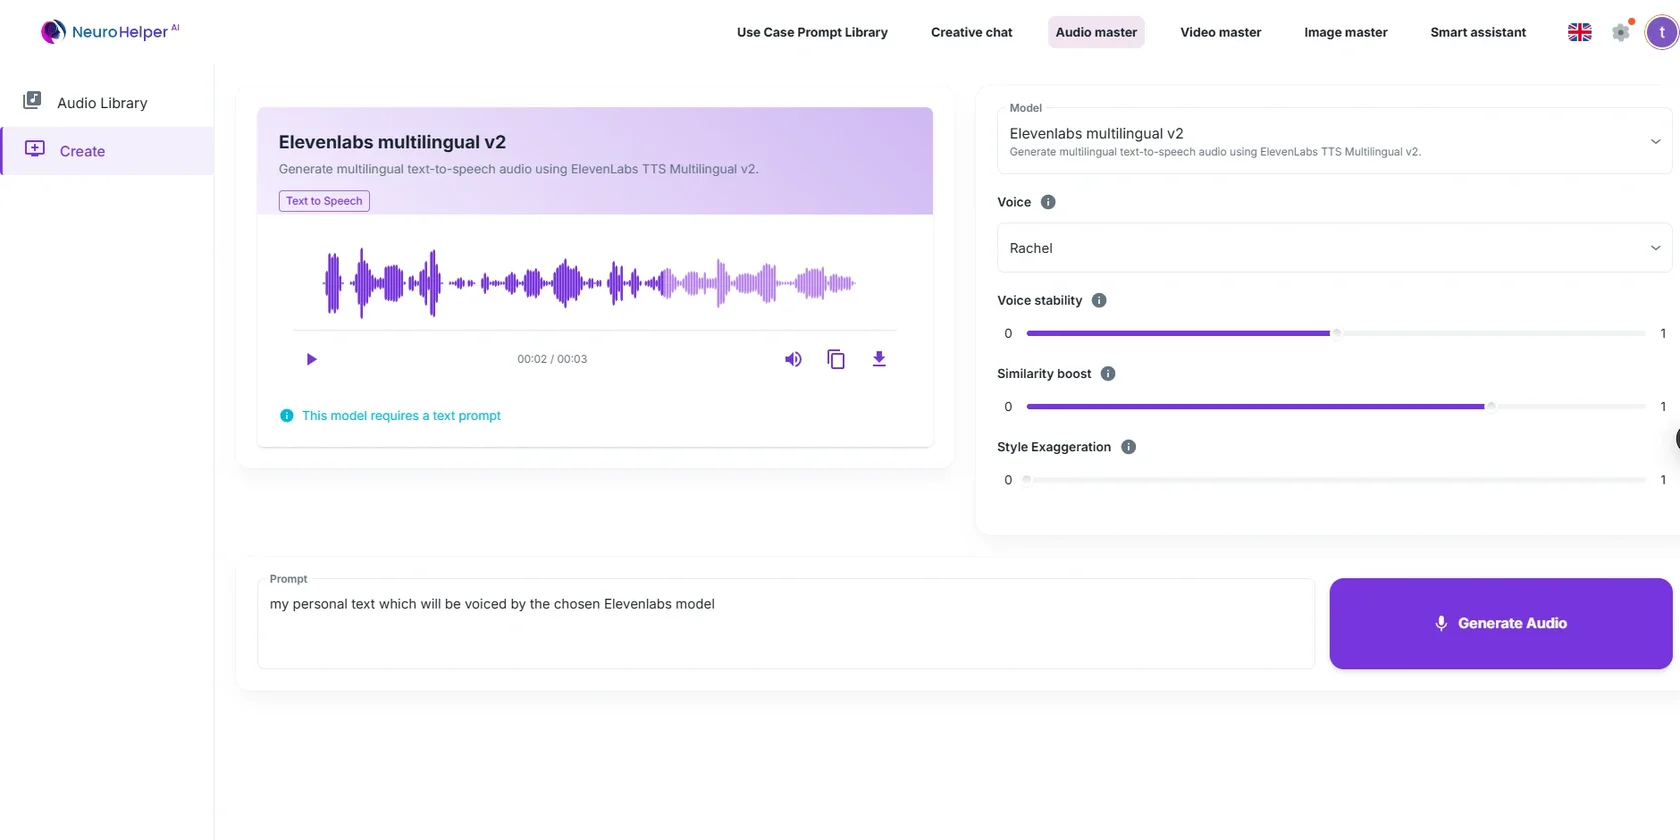Open the Voice dropdown showing Rachel

pos(1334,248)
